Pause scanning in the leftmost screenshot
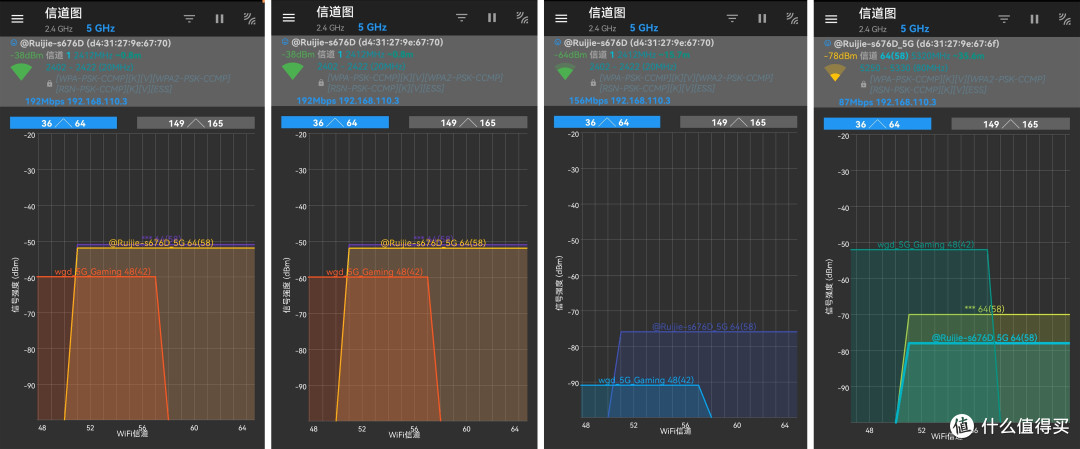Image resolution: width=1080 pixels, height=449 pixels. tap(220, 19)
